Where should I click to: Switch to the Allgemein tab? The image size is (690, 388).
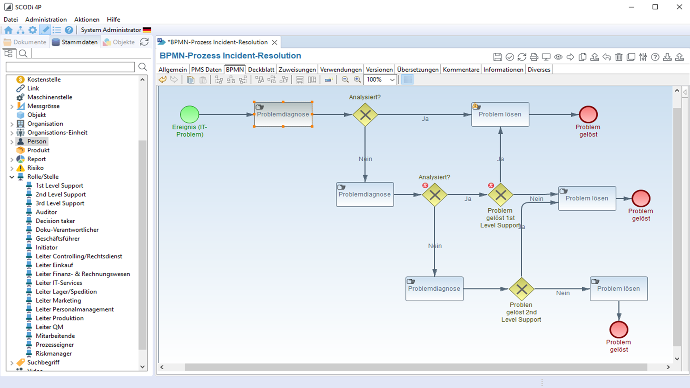[x=172, y=70]
